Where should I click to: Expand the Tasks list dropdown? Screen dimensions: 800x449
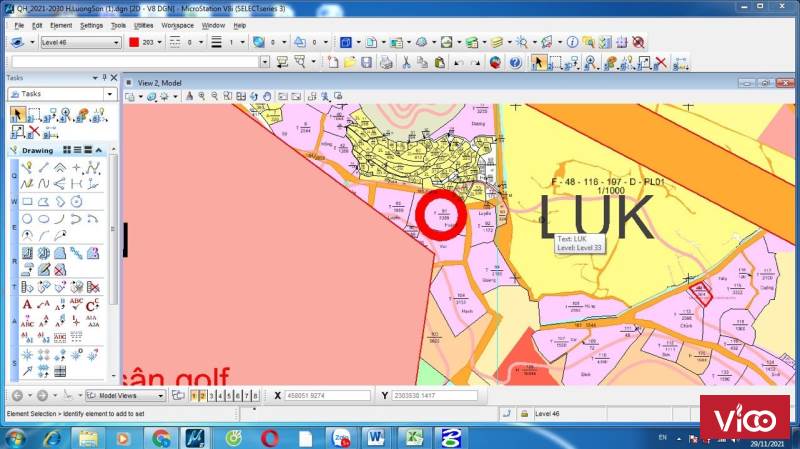[110, 94]
